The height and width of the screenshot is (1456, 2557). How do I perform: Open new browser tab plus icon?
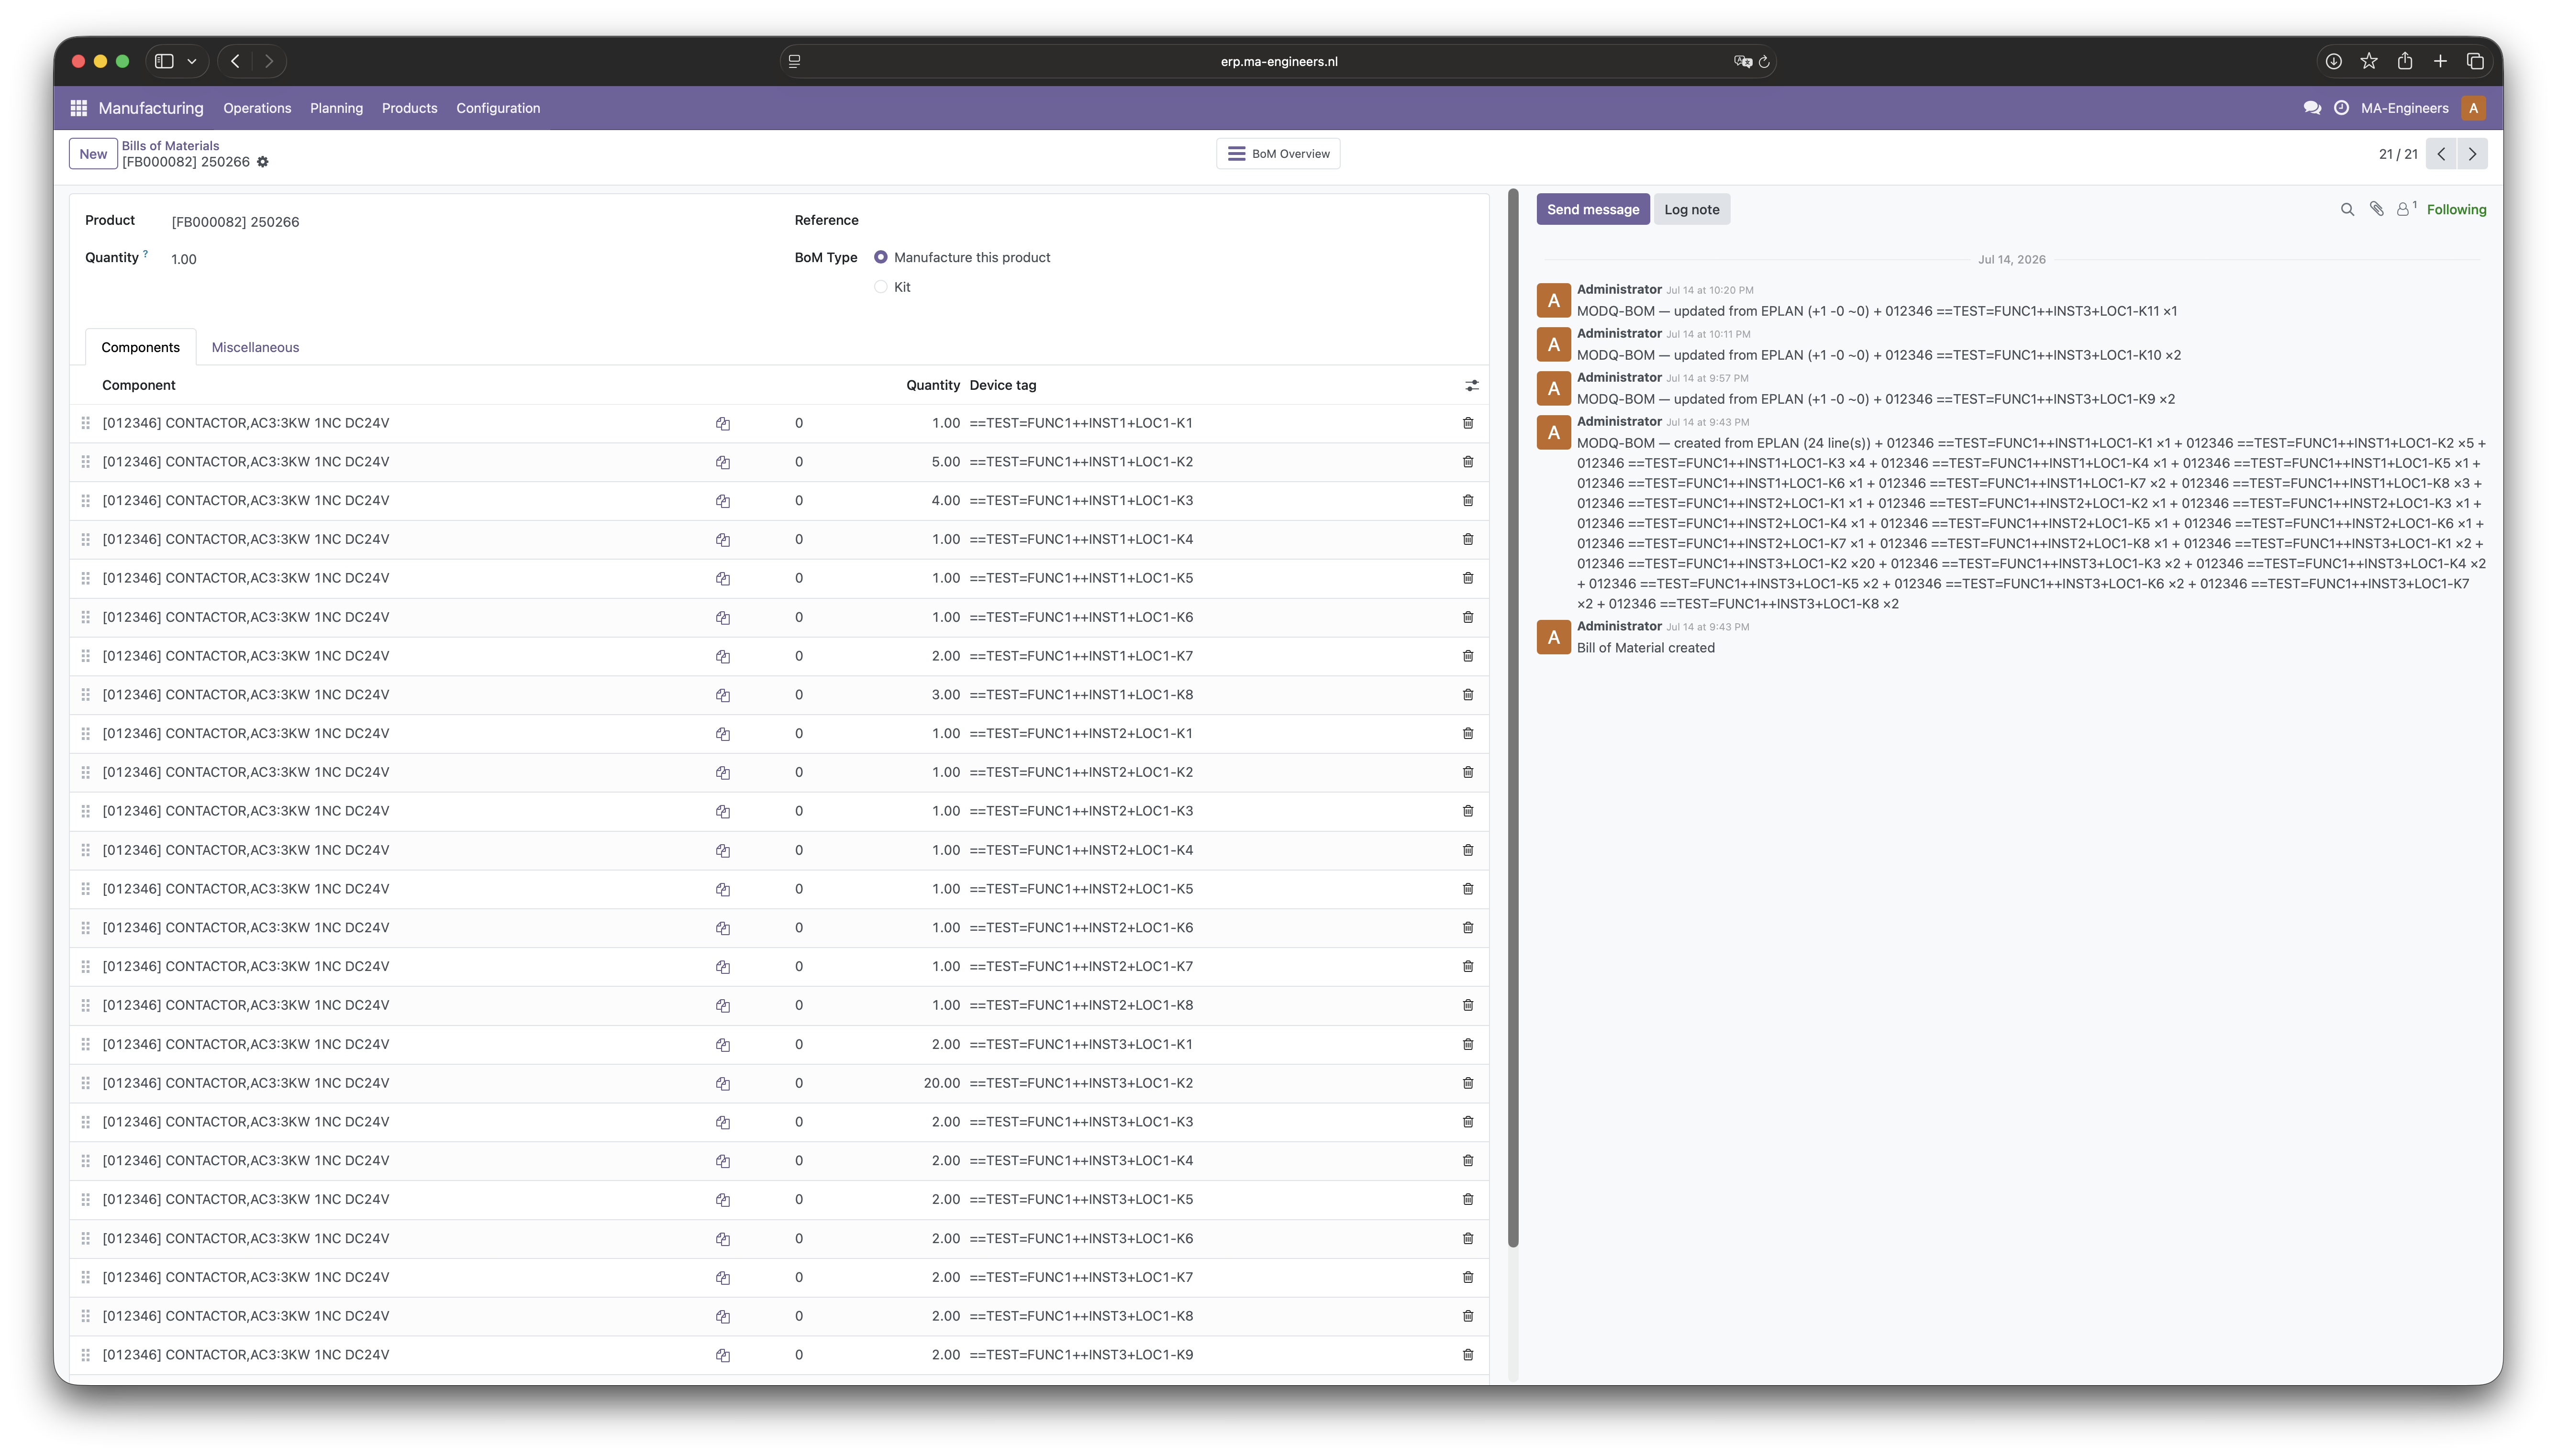(x=2440, y=61)
